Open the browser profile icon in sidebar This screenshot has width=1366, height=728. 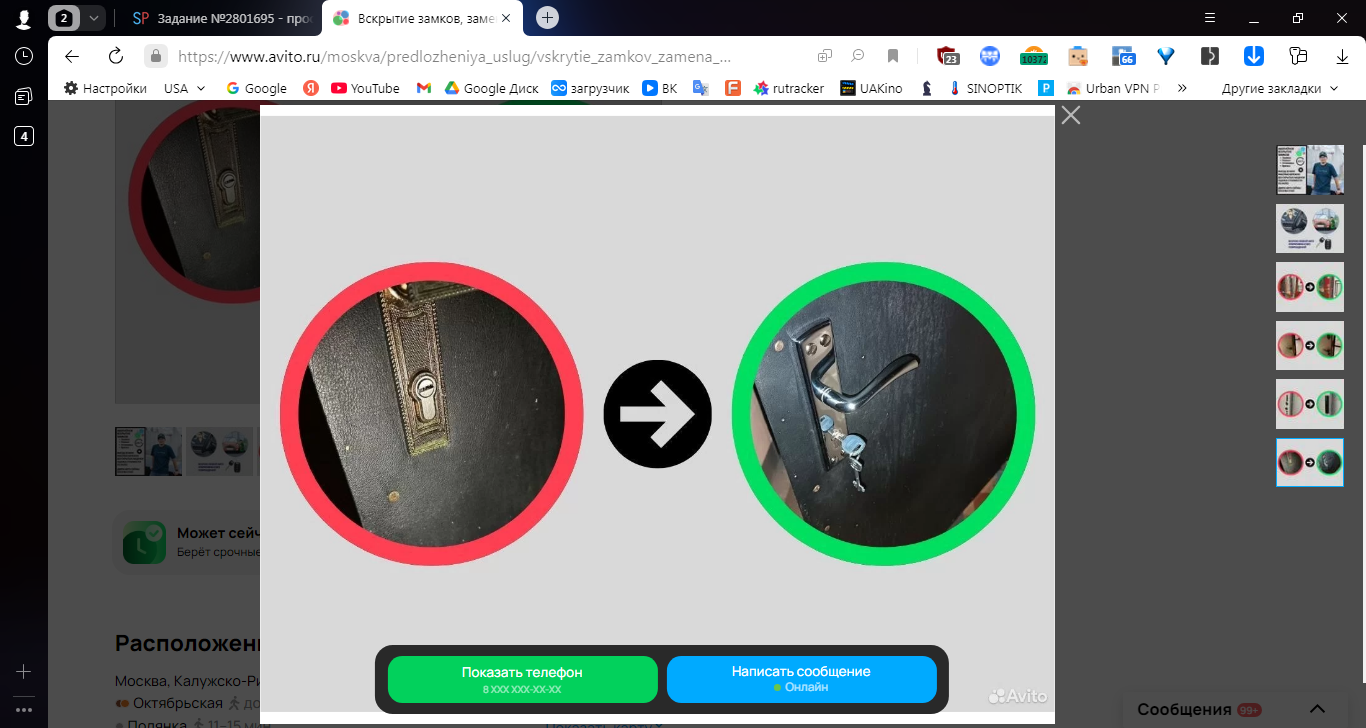[24, 18]
